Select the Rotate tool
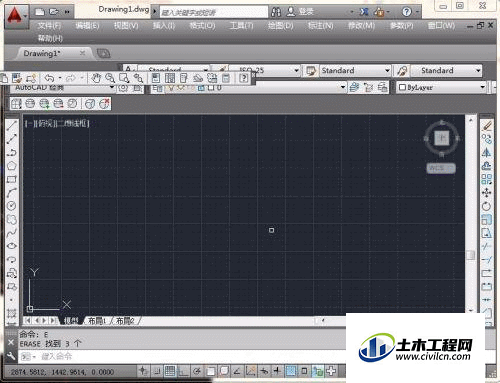The height and width of the screenshot is (383, 500). (x=487, y=206)
